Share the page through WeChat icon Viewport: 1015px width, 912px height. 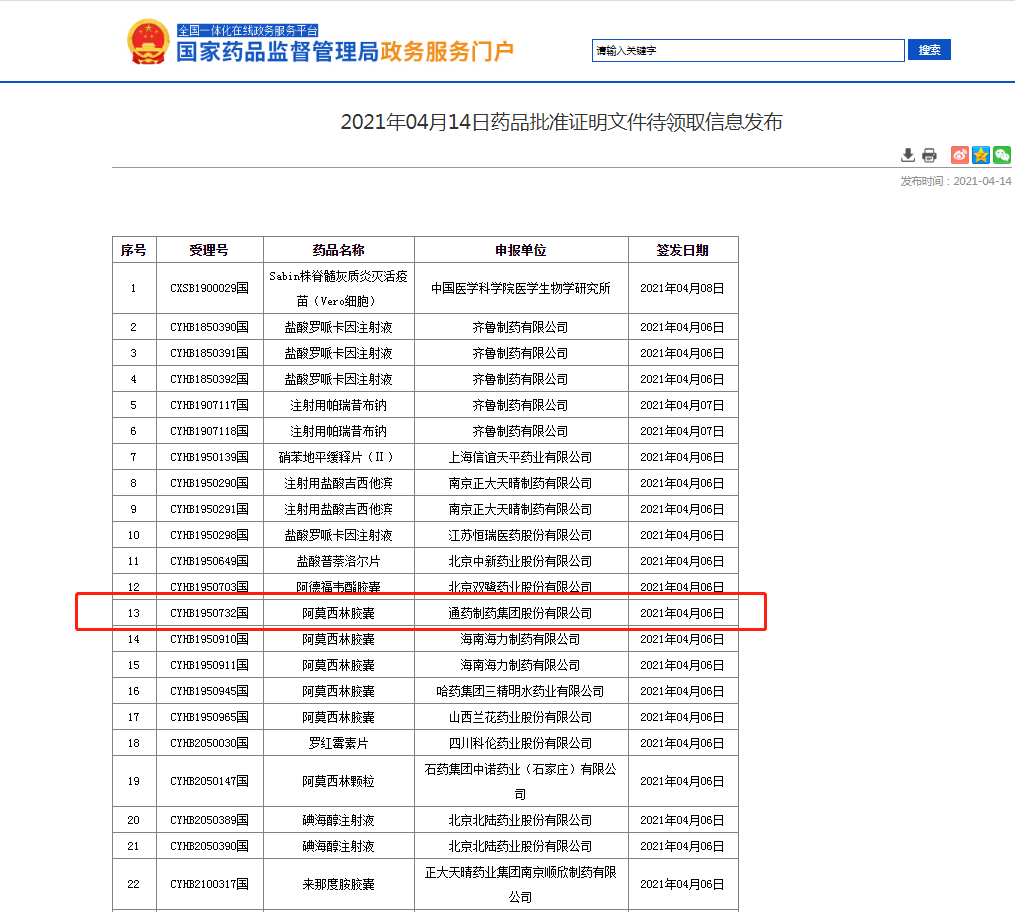point(1002,155)
